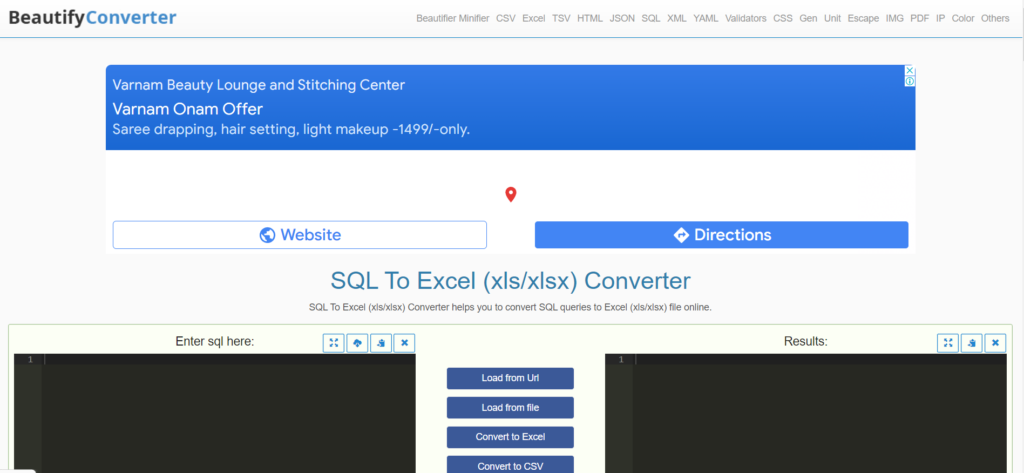Open the Beautifier Minifier menu
Viewport: 1024px width, 473px height.
[x=453, y=18]
